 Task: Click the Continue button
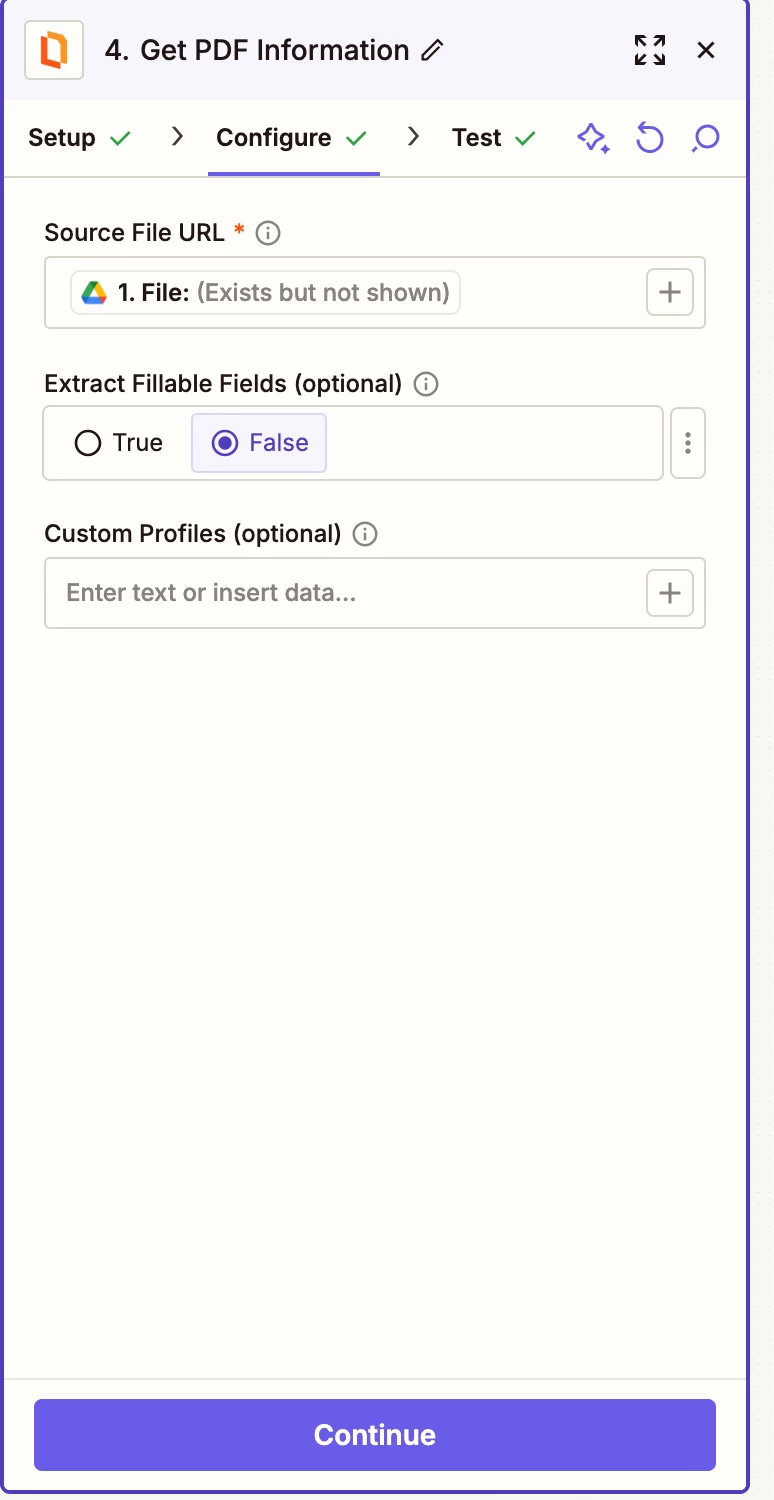(375, 1435)
